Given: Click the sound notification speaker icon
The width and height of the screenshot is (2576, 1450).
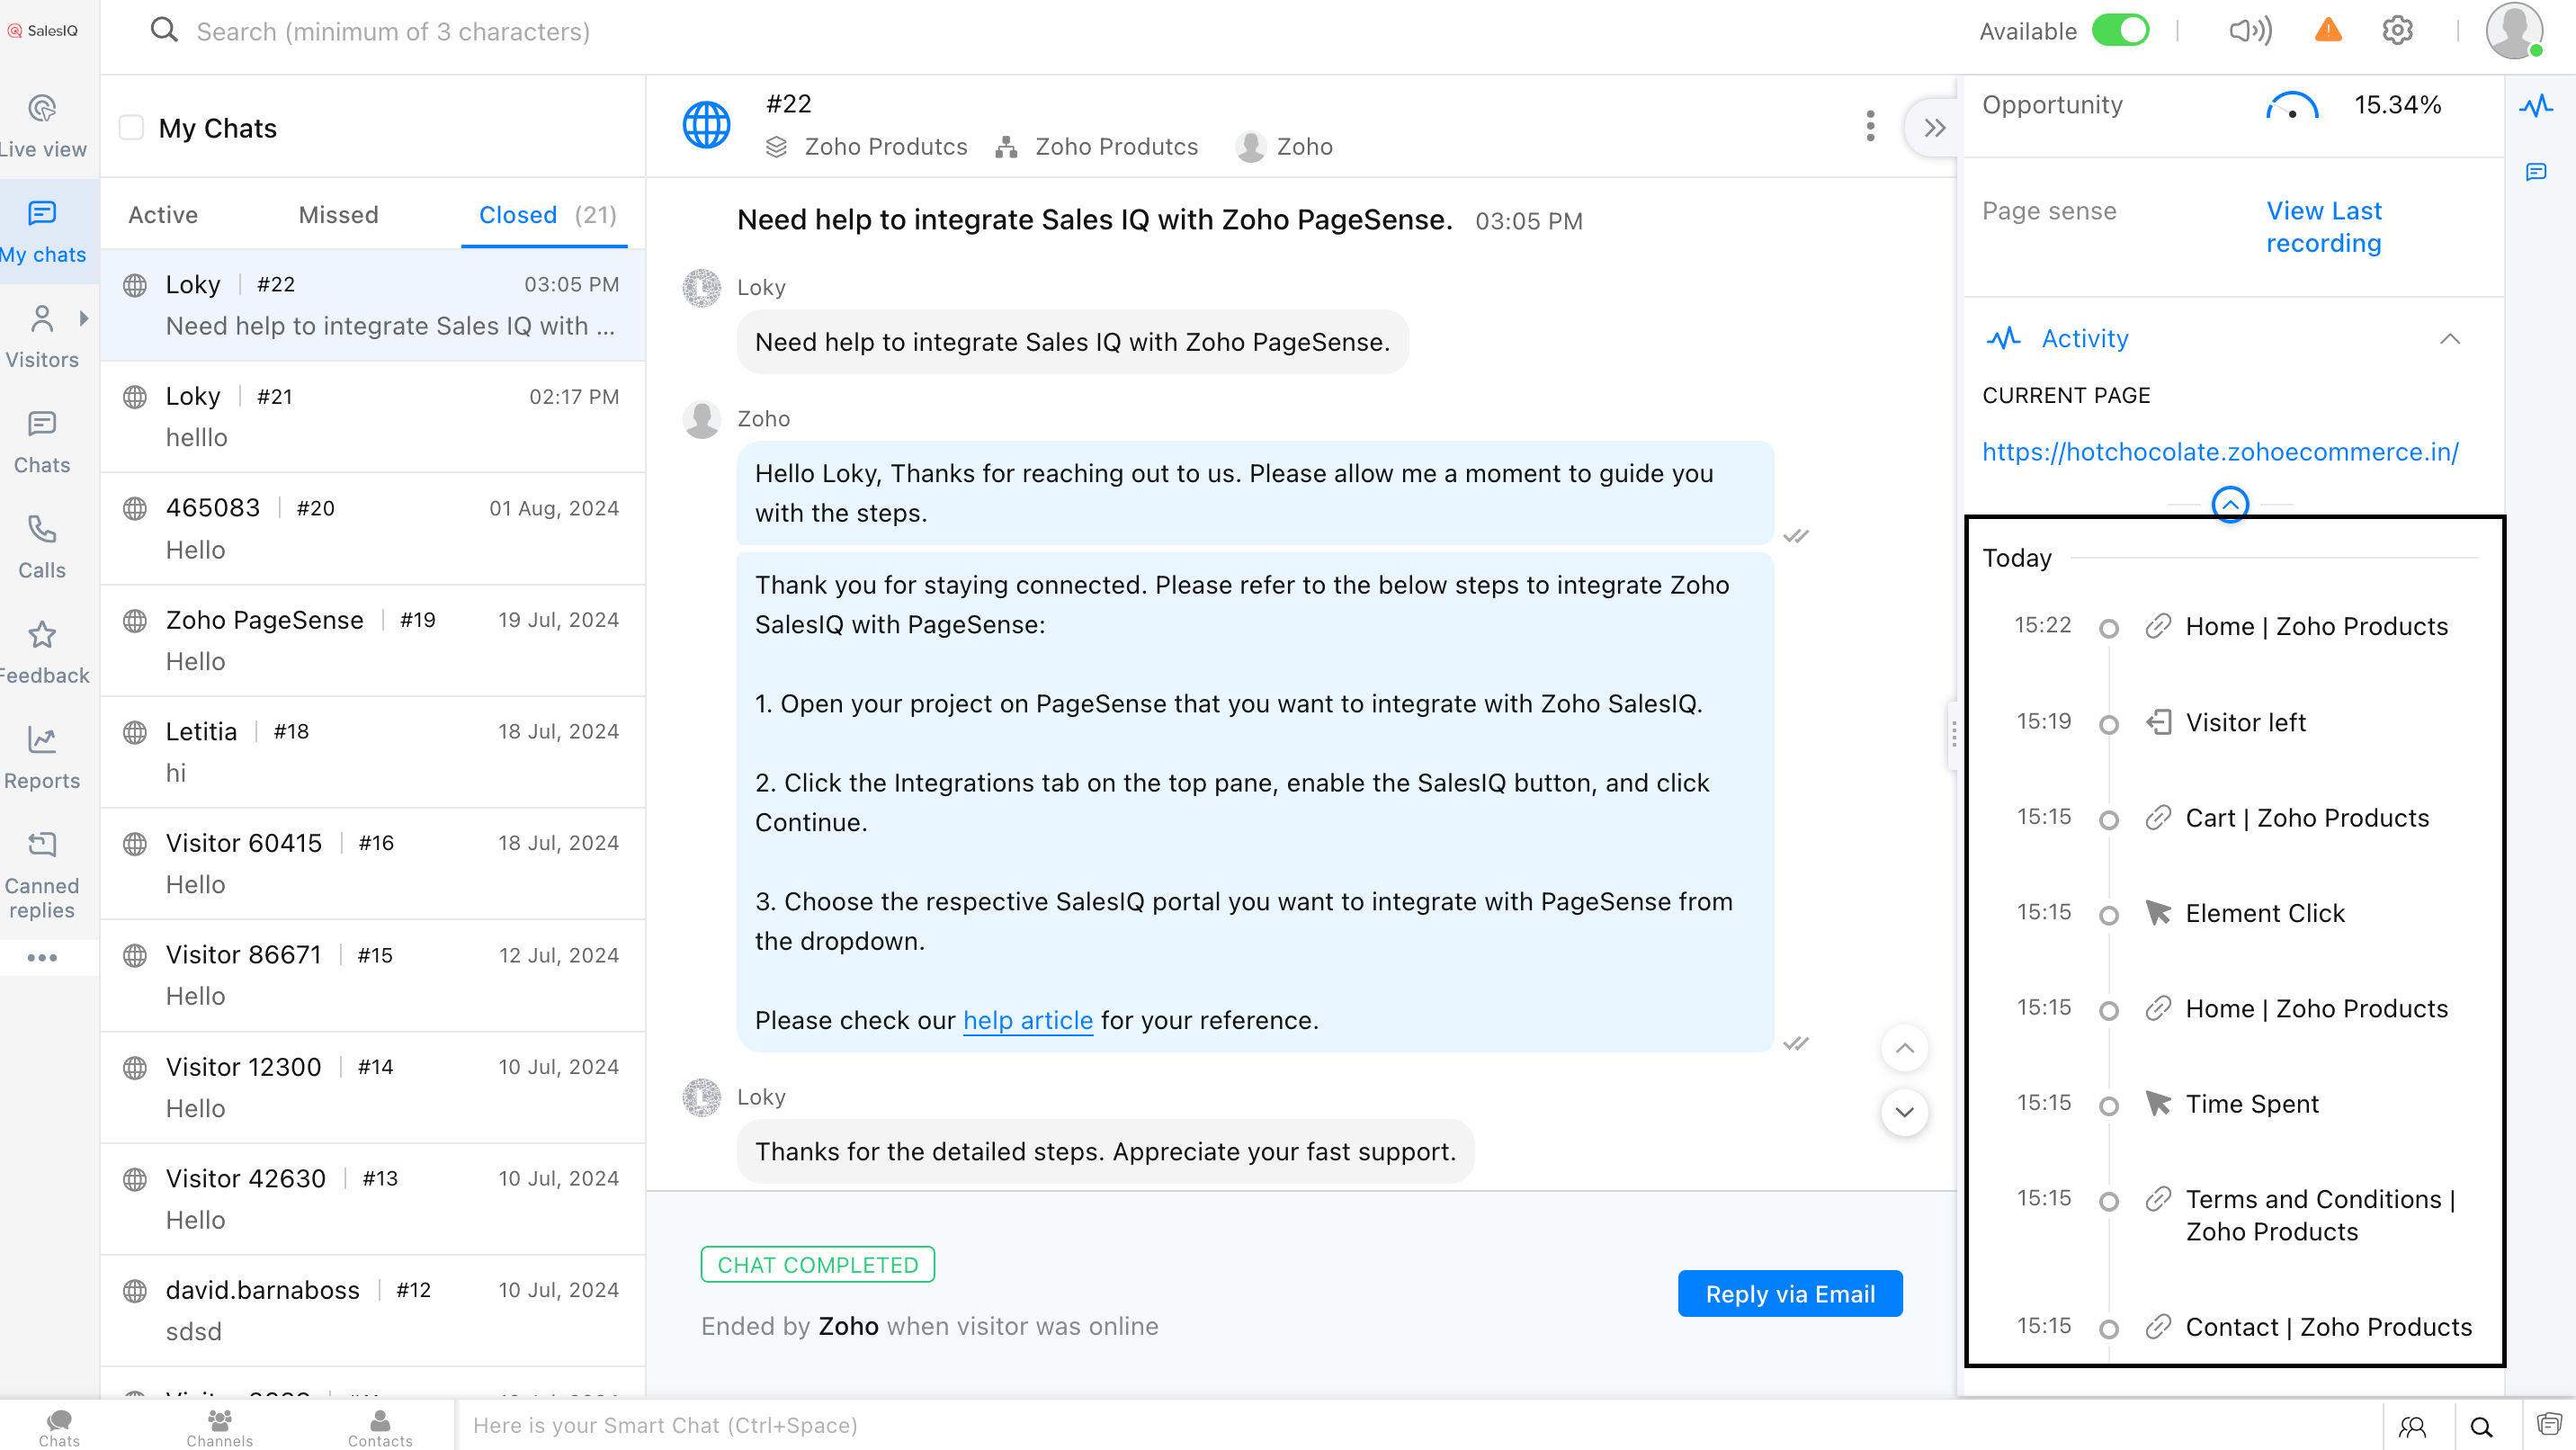Looking at the screenshot, I should click(2250, 31).
